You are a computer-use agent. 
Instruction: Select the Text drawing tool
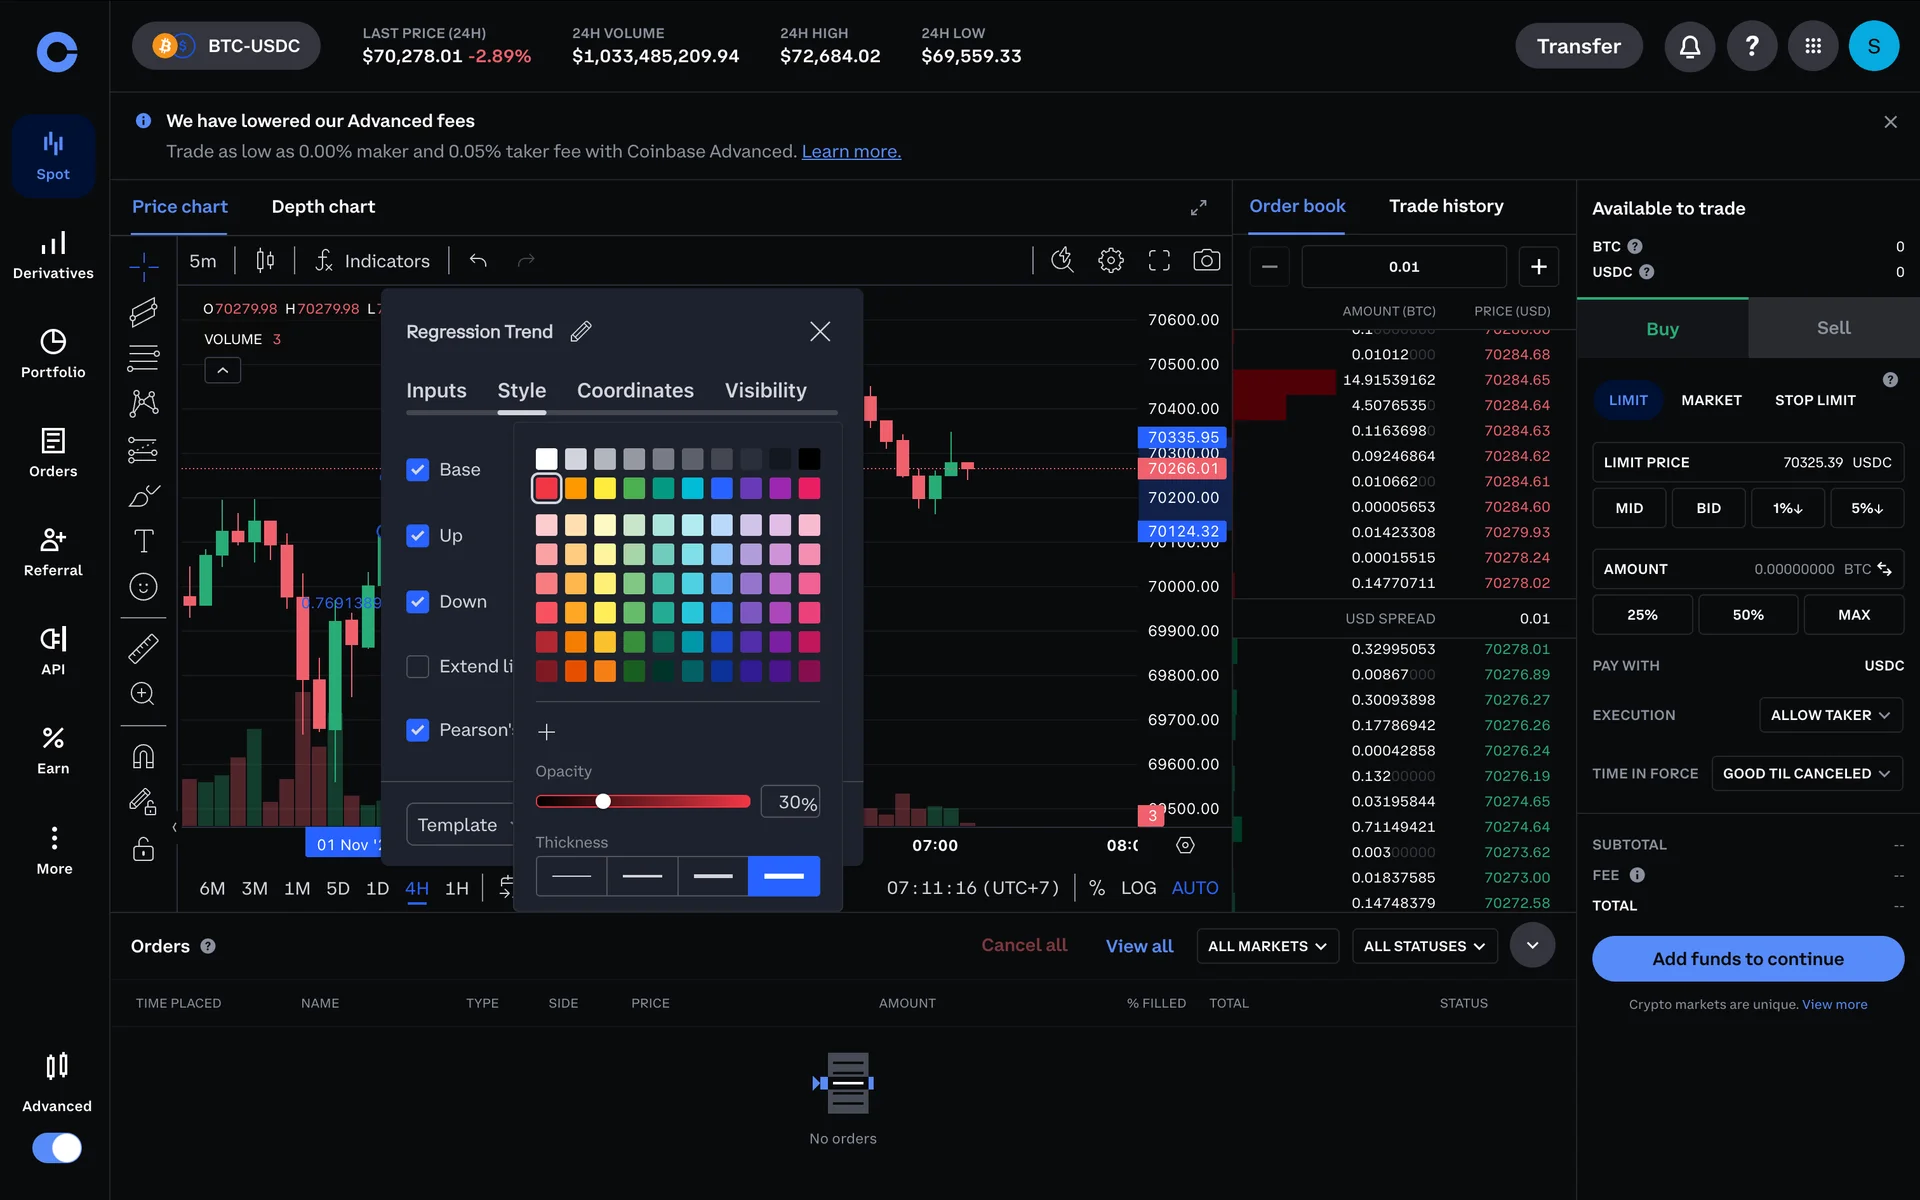(143, 541)
